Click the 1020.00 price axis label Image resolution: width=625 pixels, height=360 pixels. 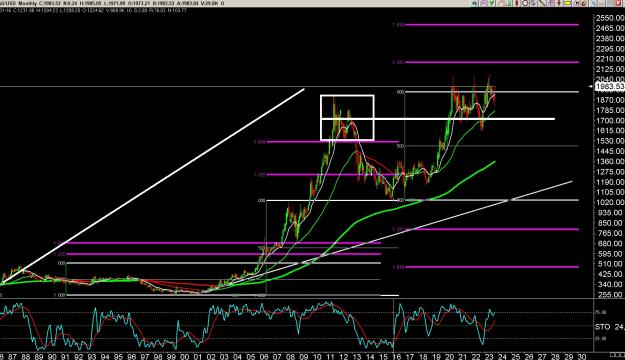coord(610,203)
